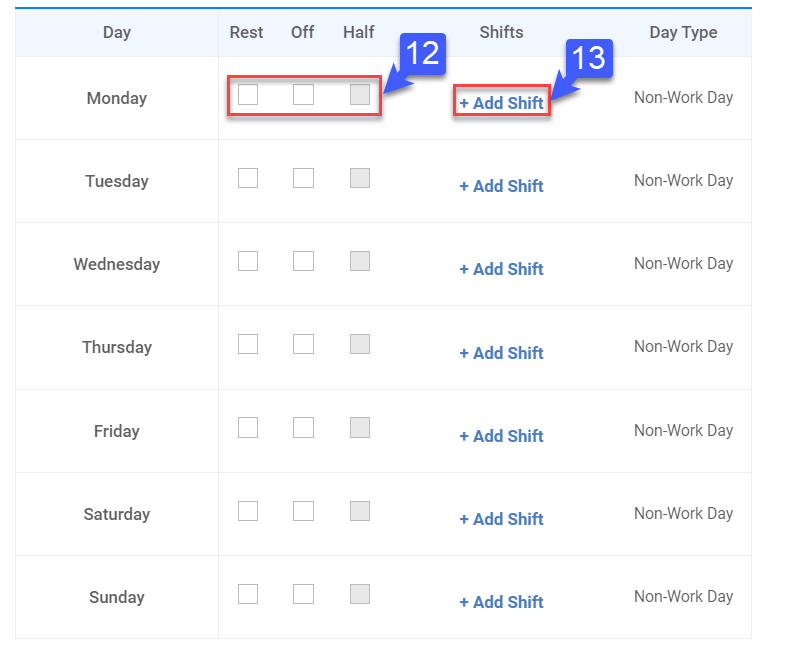
Task: Tick the Half checkbox for Thursday
Action: pos(360,344)
